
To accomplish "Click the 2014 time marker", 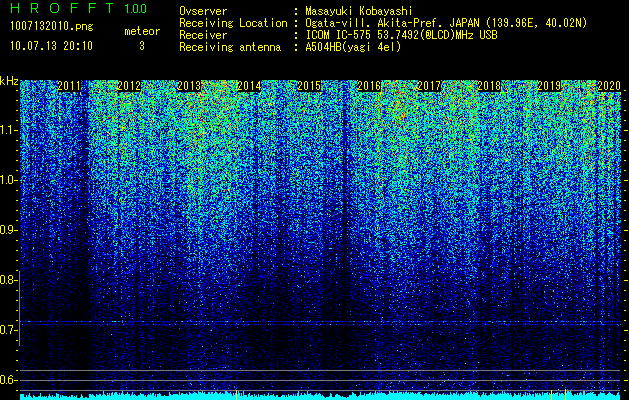I will point(249,86).
